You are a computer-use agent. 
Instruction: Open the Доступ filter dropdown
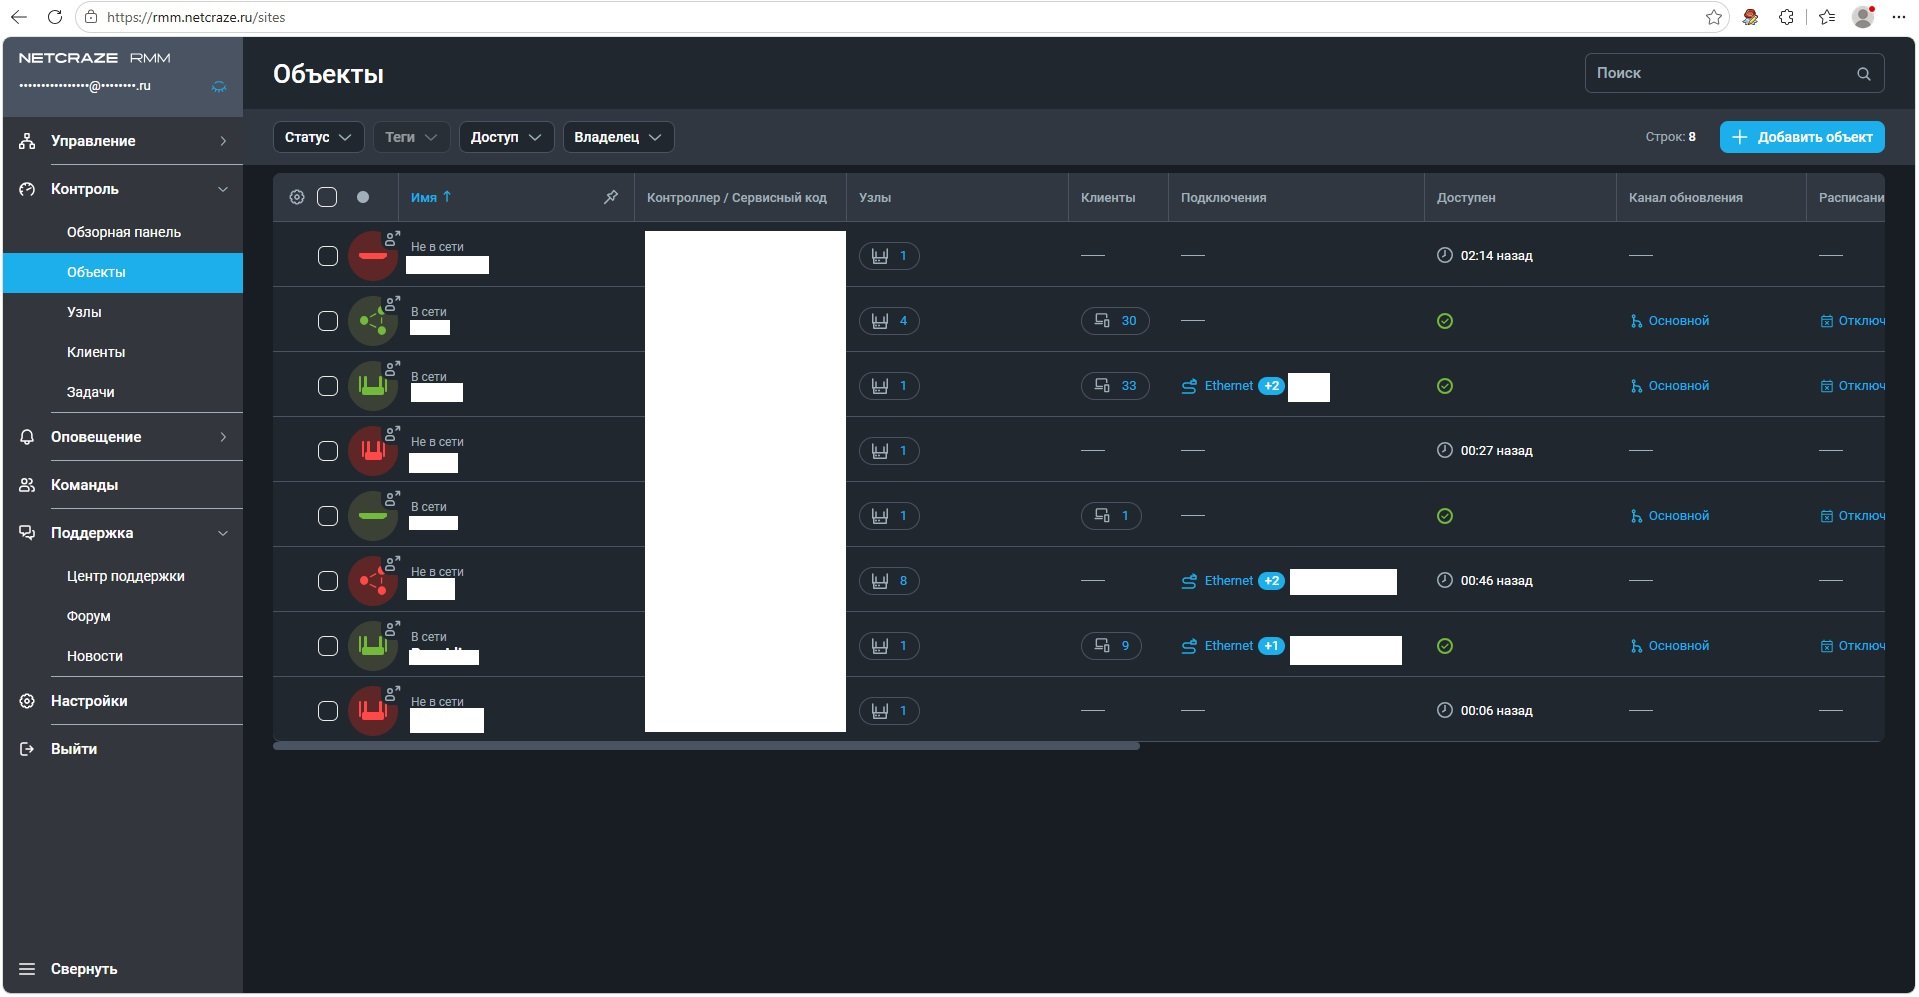506,137
